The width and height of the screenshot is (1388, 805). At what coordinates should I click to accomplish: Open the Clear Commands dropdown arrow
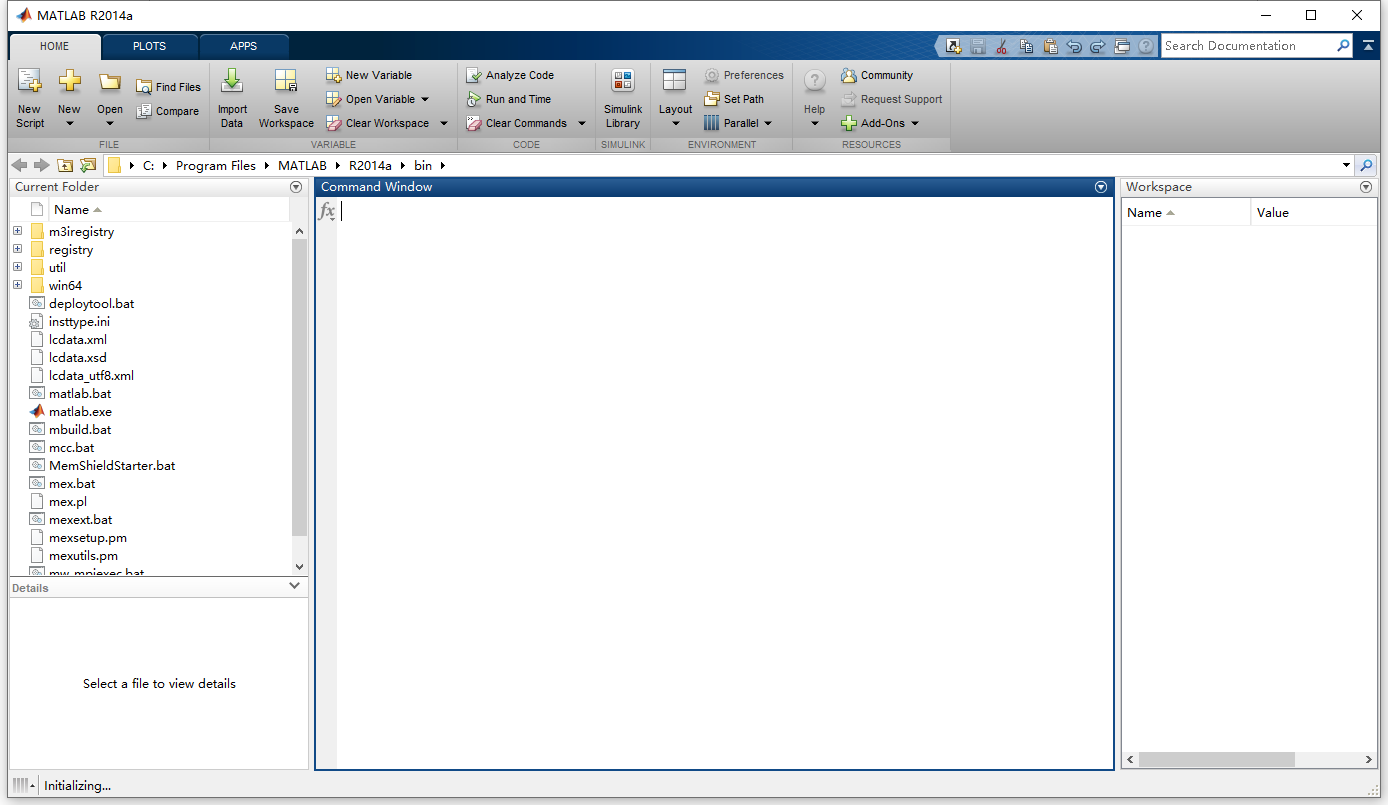tap(582, 124)
